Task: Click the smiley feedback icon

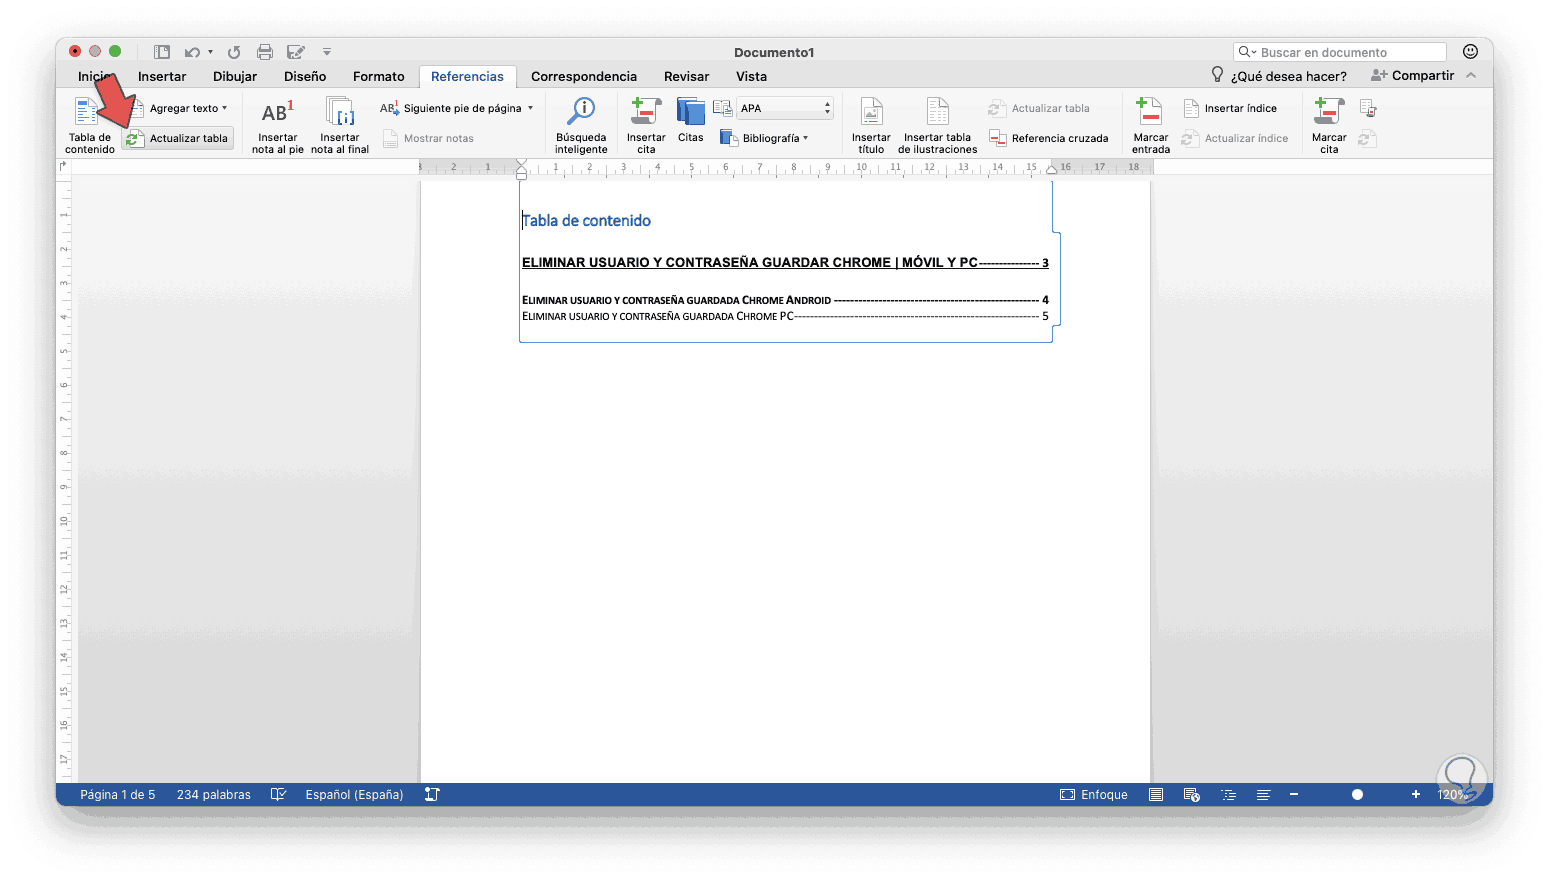Action: 1470,52
